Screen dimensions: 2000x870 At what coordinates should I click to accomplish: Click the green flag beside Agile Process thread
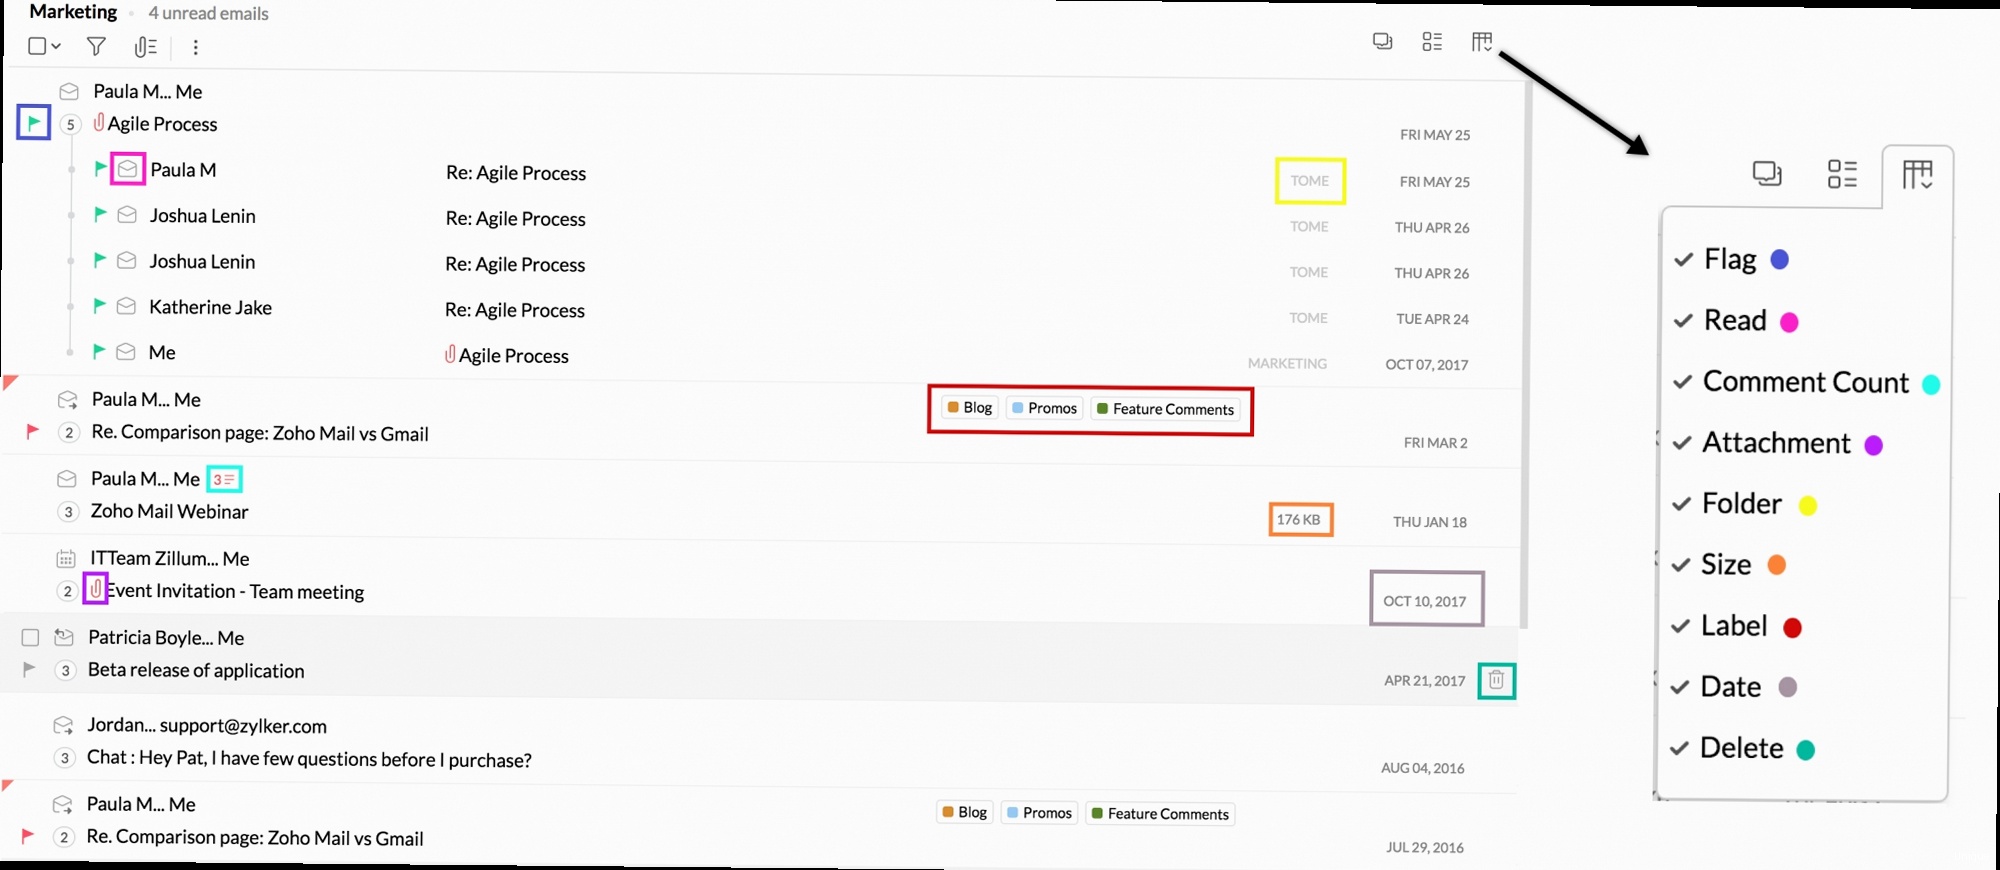pyautogui.click(x=34, y=123)
